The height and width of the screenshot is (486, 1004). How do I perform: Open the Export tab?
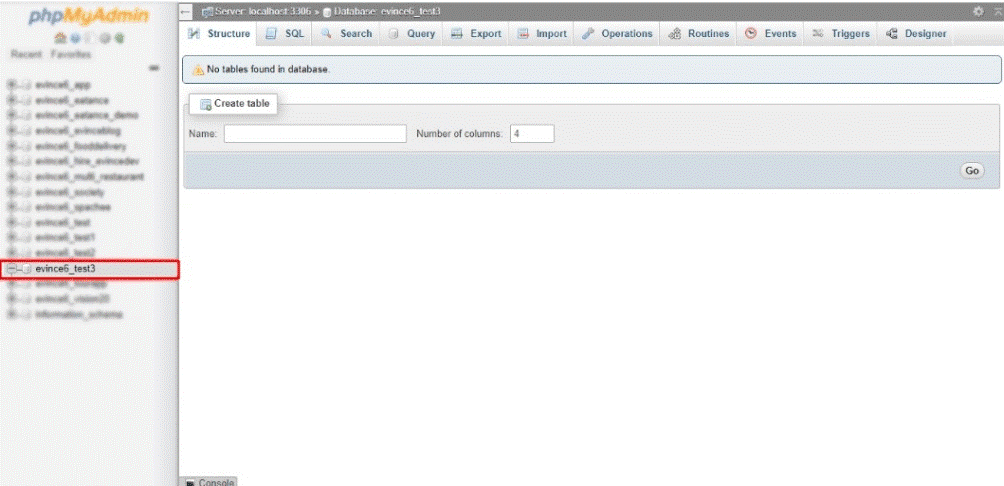click(x=476, y=34)
